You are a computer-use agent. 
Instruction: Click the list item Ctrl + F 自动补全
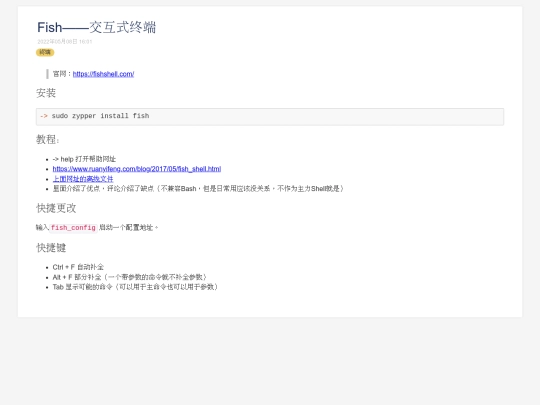click(78, 267)
